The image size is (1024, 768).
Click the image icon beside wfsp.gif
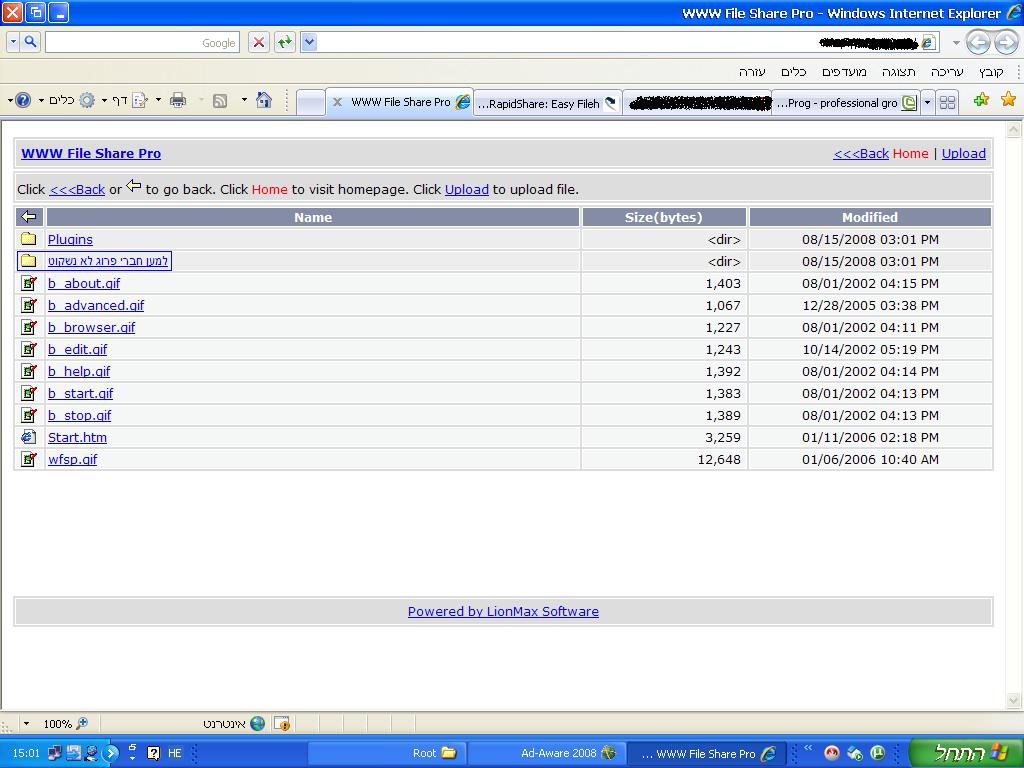click(29, 459)
